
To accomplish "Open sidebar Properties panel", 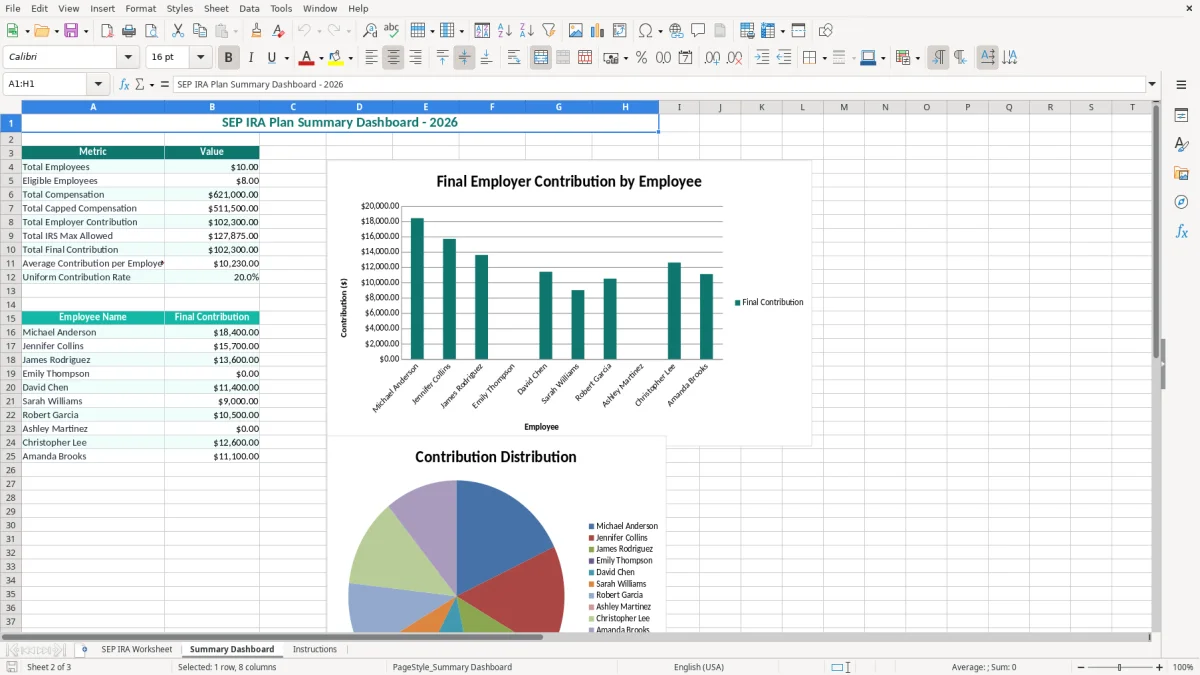I will point(1181,116).
